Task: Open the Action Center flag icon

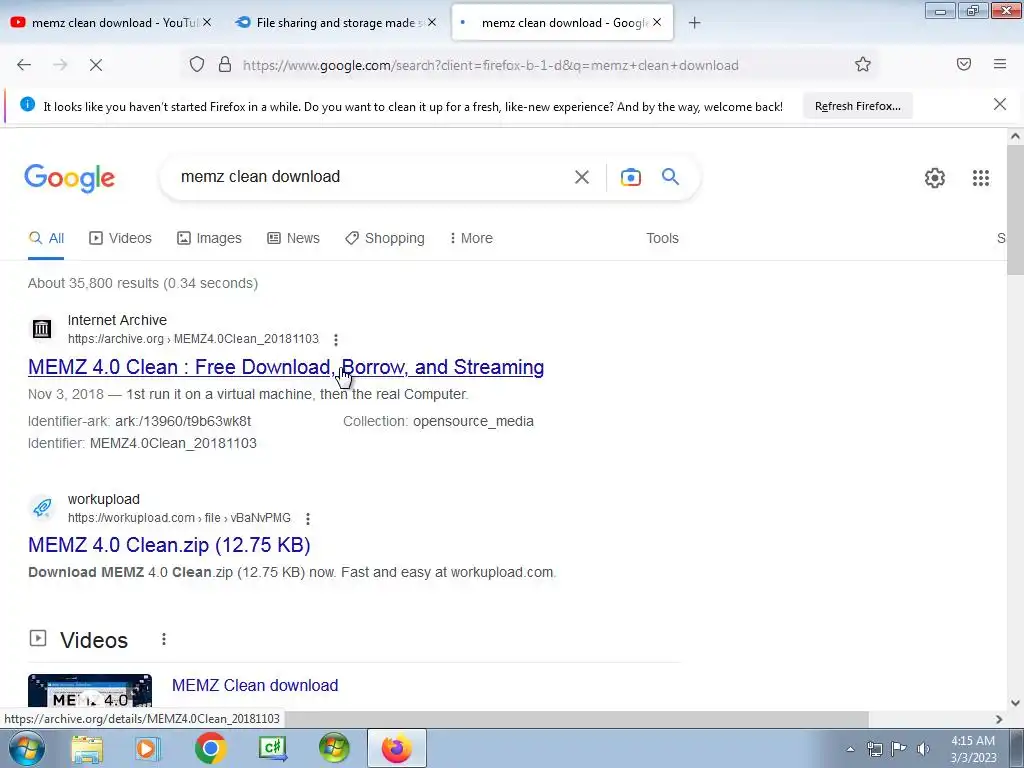Action: point(899,748)
